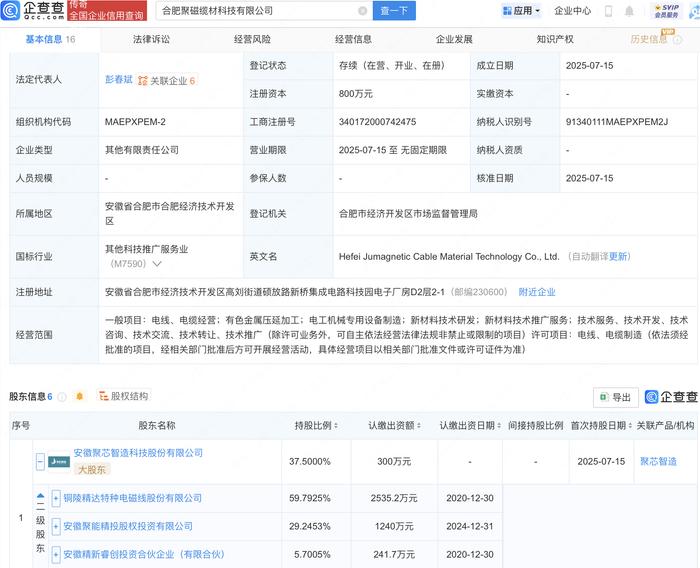Switch to the 经营信息 tab
This screenshot has height=568, width=700.
pyautogui.click(x=353, y=39)
